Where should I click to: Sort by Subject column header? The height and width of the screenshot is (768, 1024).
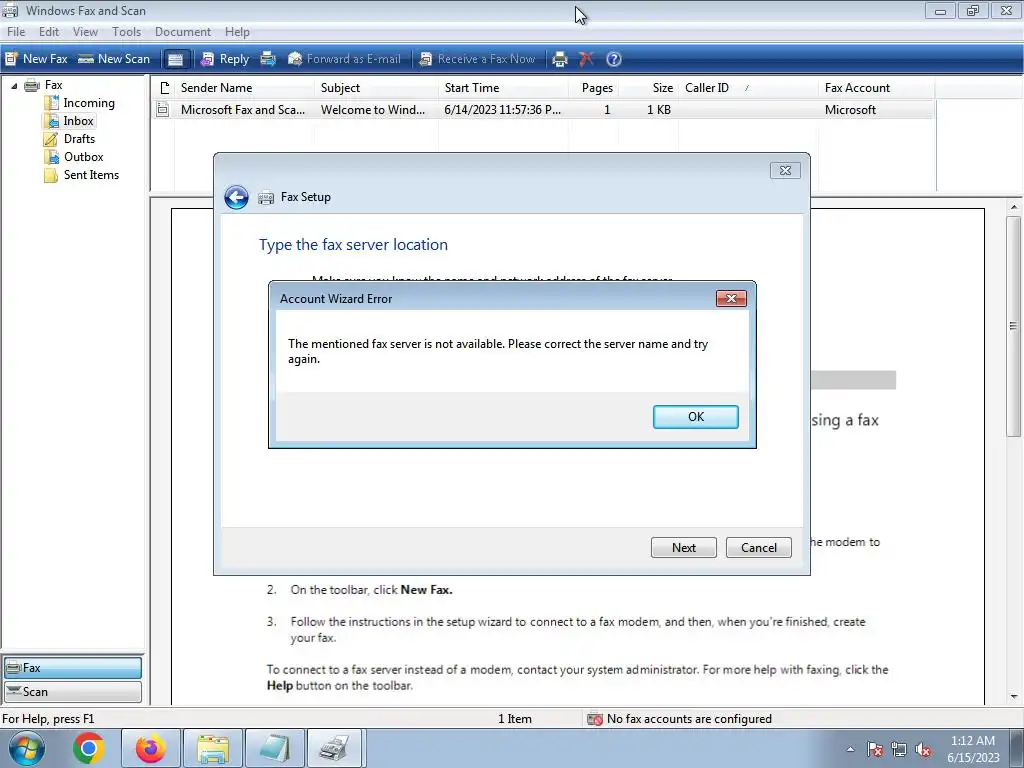click(x=376, y=88)
